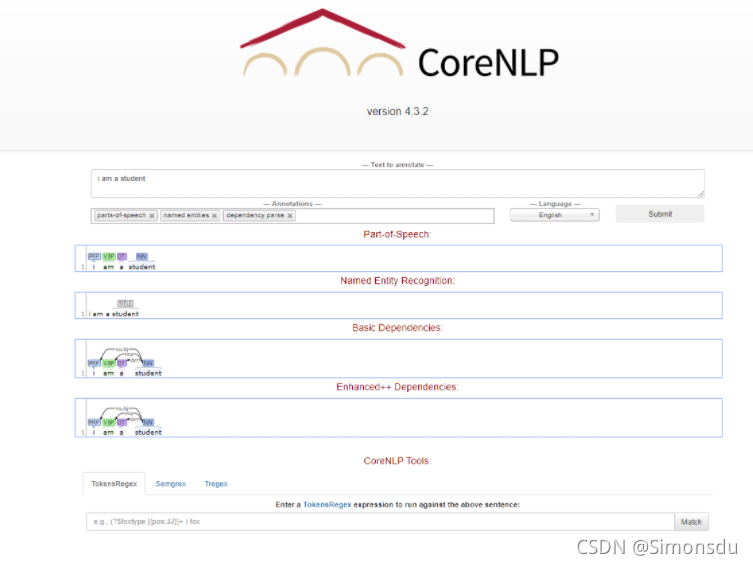Remove the dependency parse annotation tag
This screenshot has height=565, width=753.
click(x=290, y=216)
